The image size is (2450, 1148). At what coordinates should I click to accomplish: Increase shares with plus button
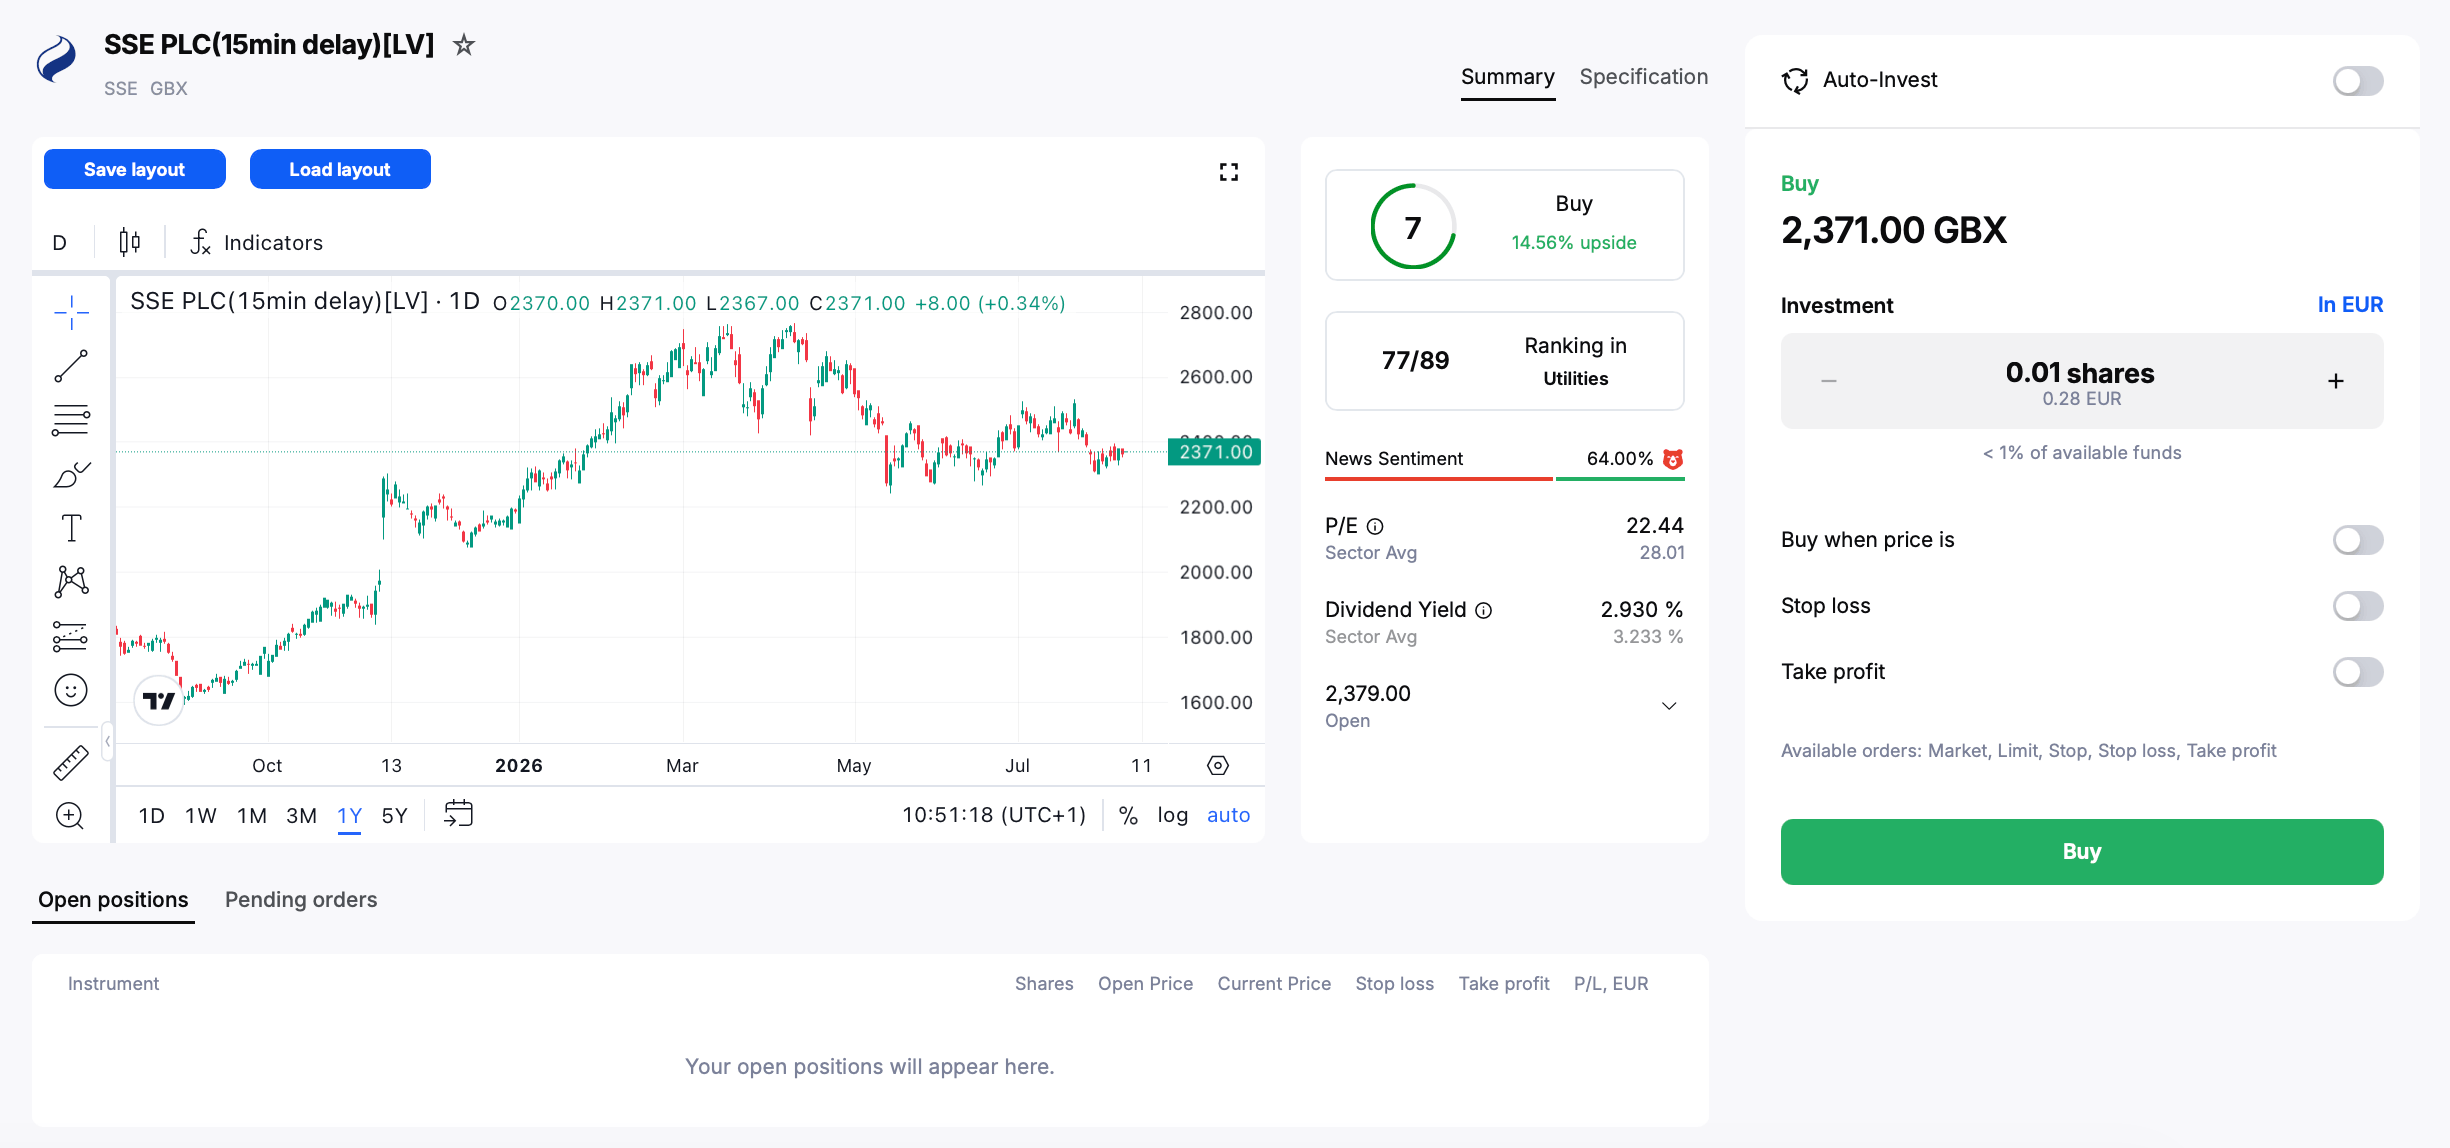tap(2336, 381)
